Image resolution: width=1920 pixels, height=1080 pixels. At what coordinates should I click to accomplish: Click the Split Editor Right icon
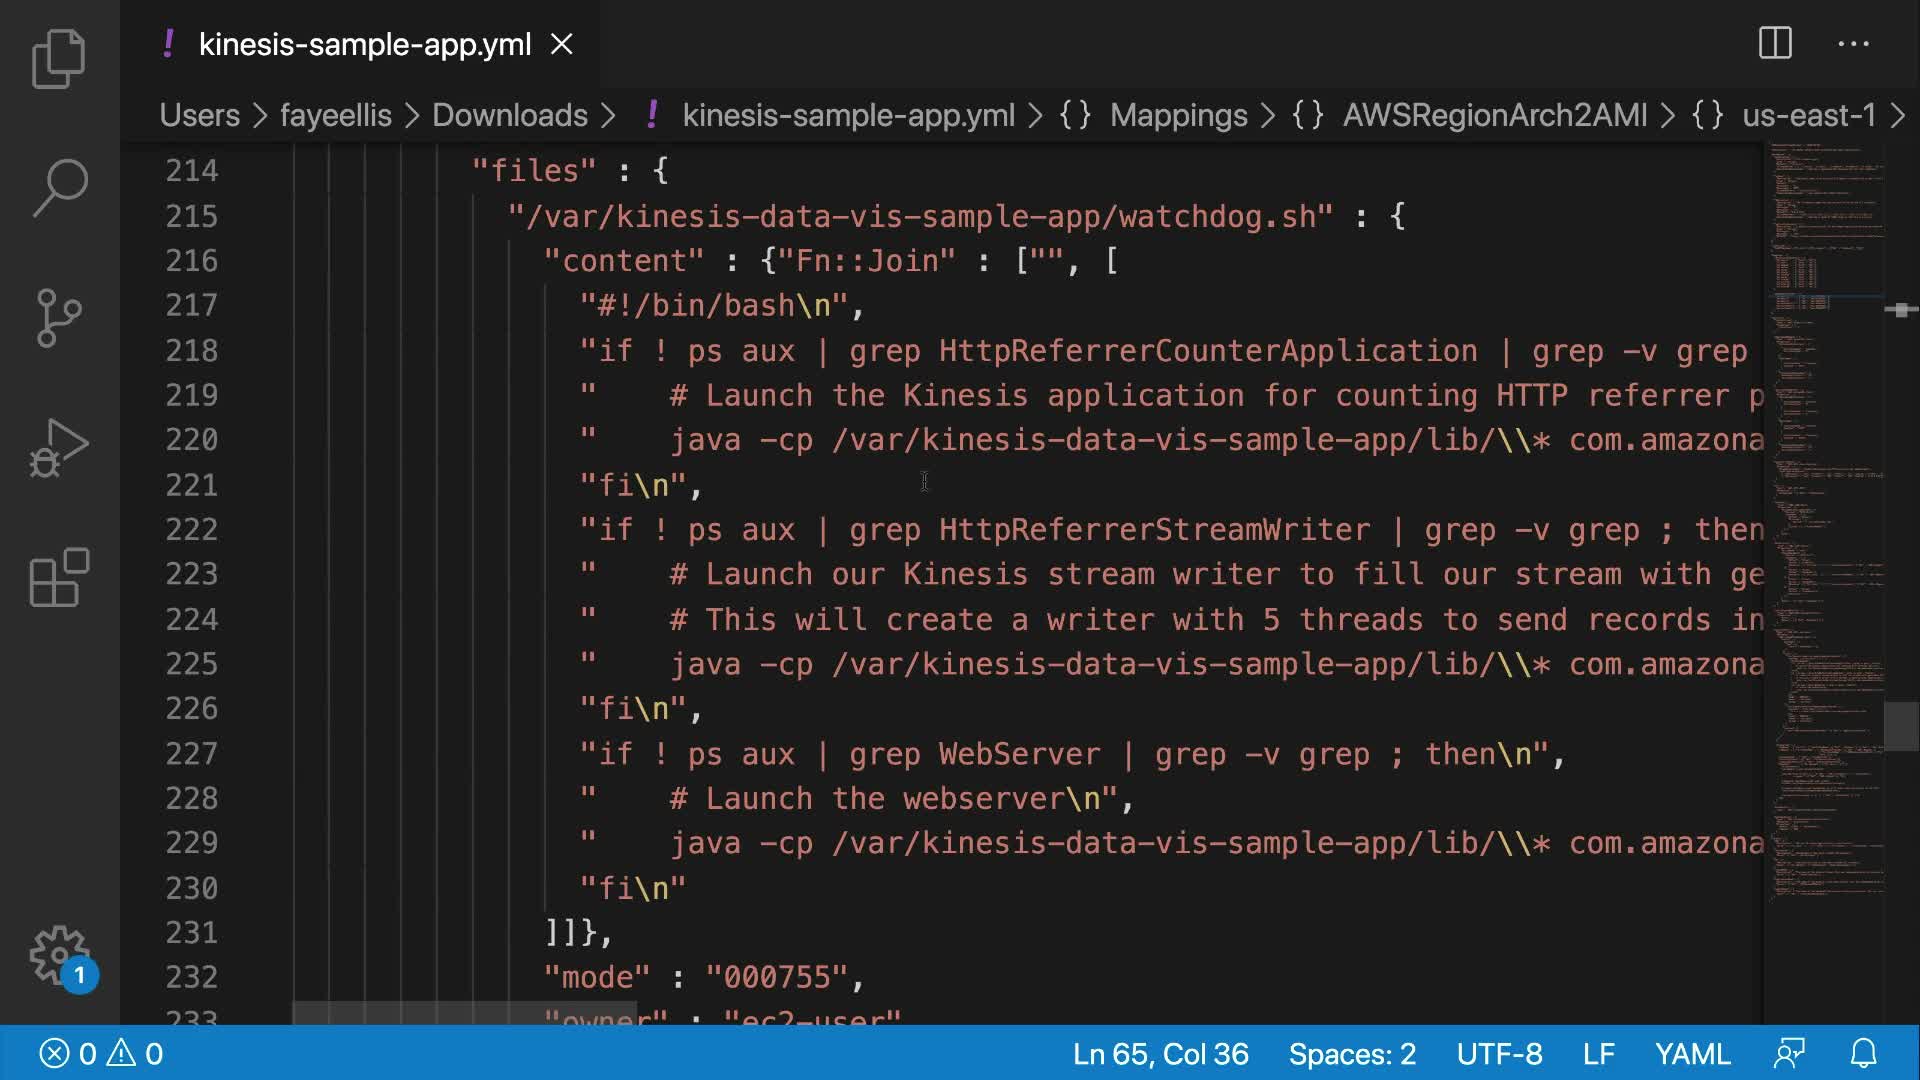pos(1775,44)
